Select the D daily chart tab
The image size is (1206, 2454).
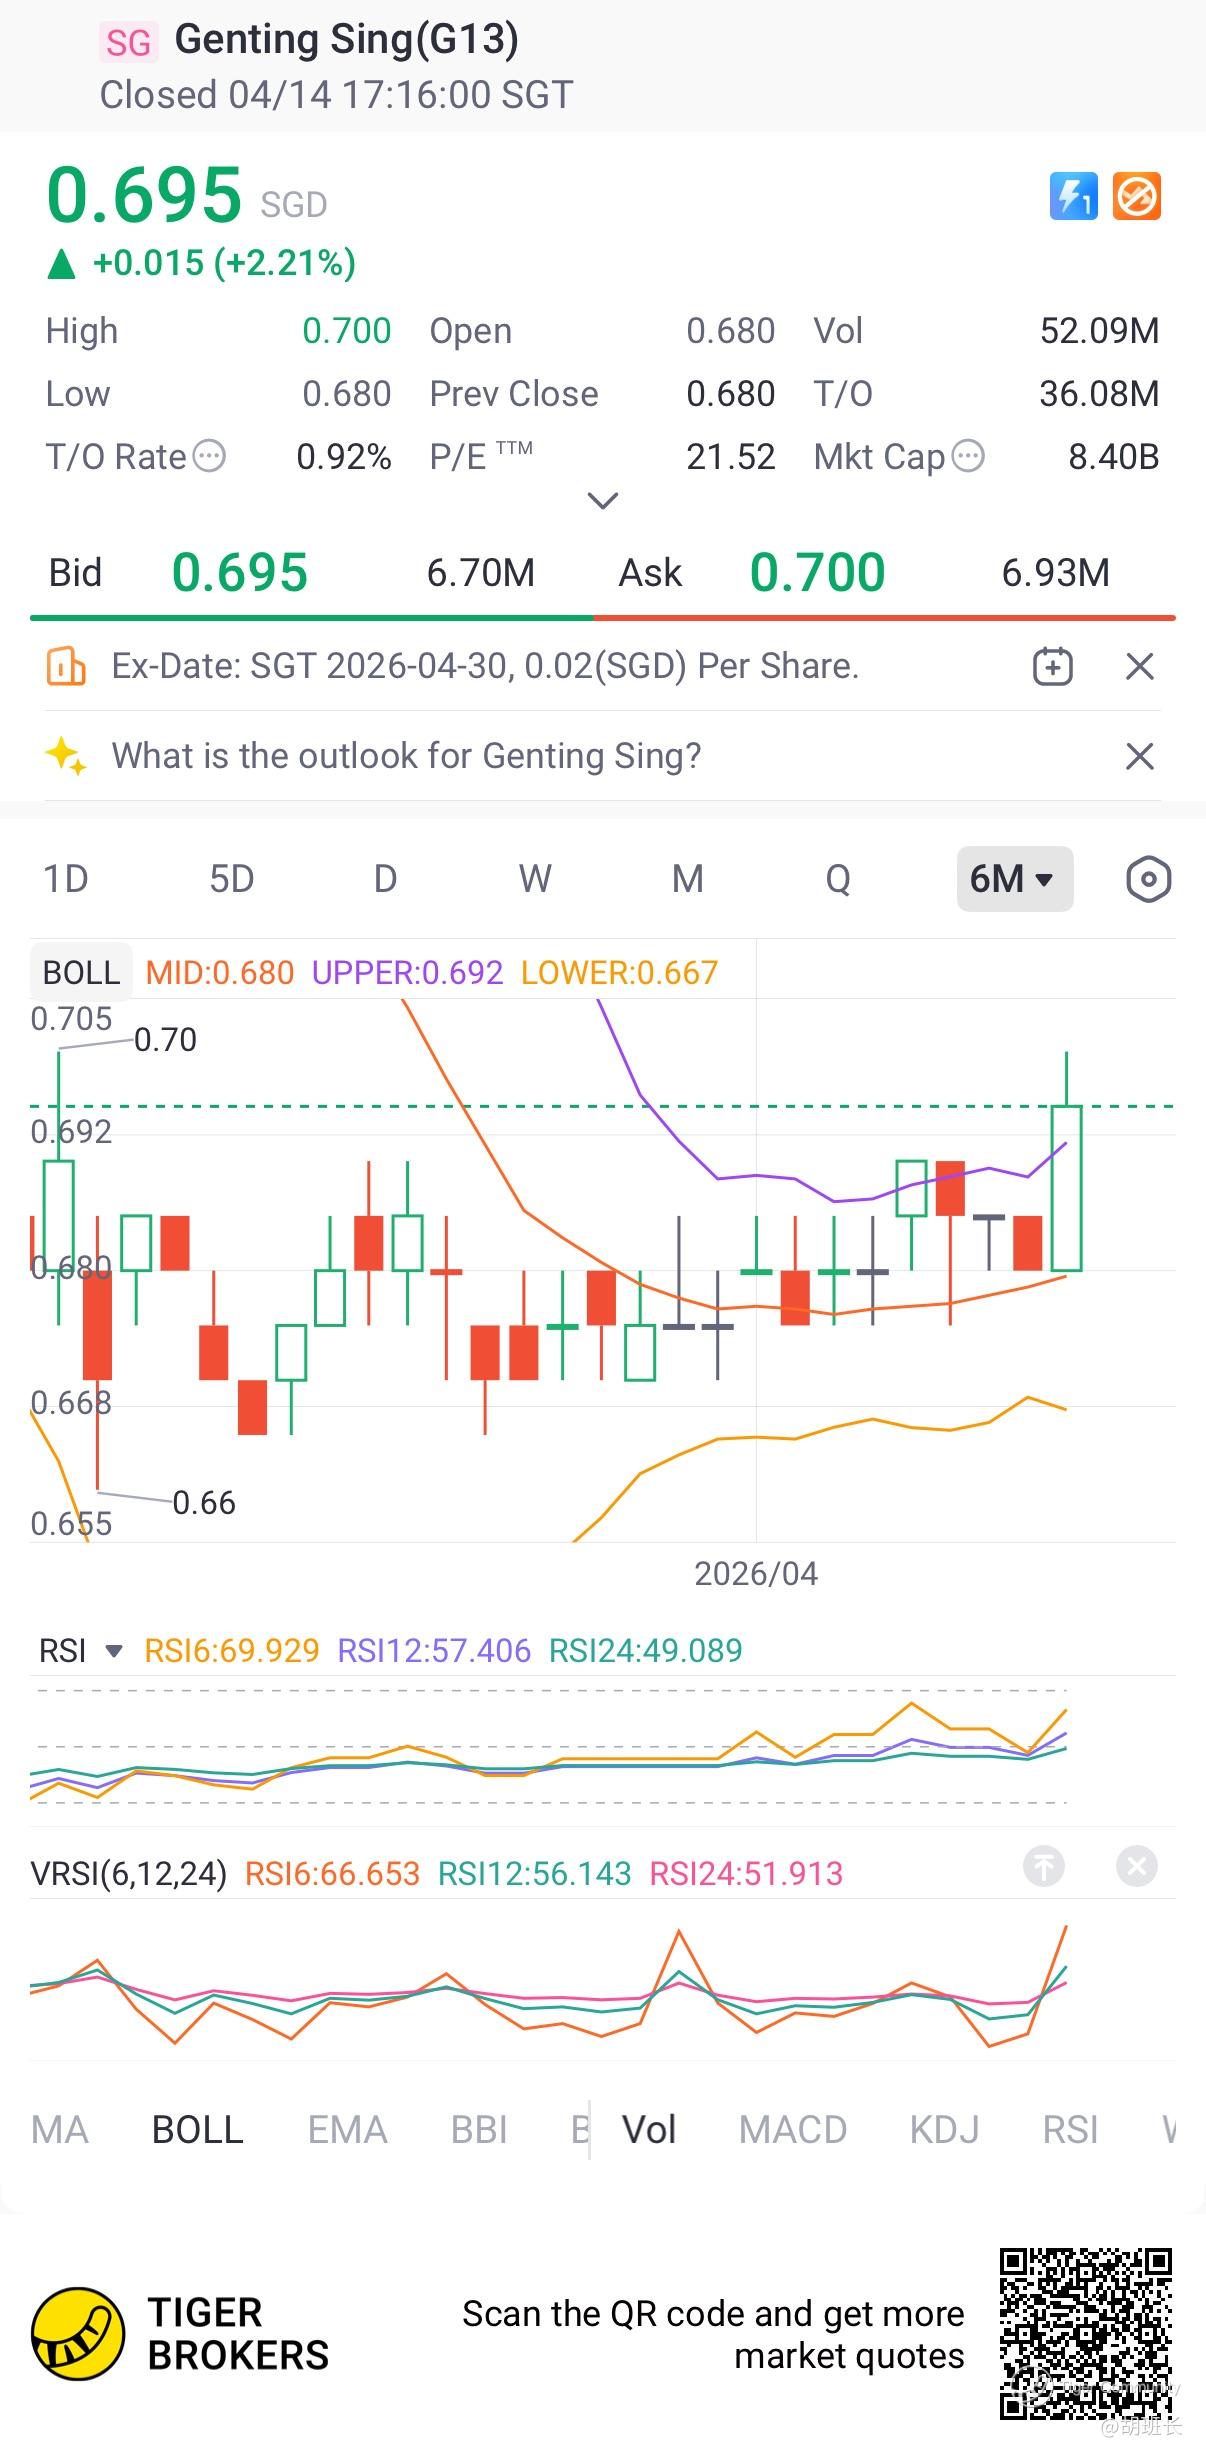tap(385, 879)
